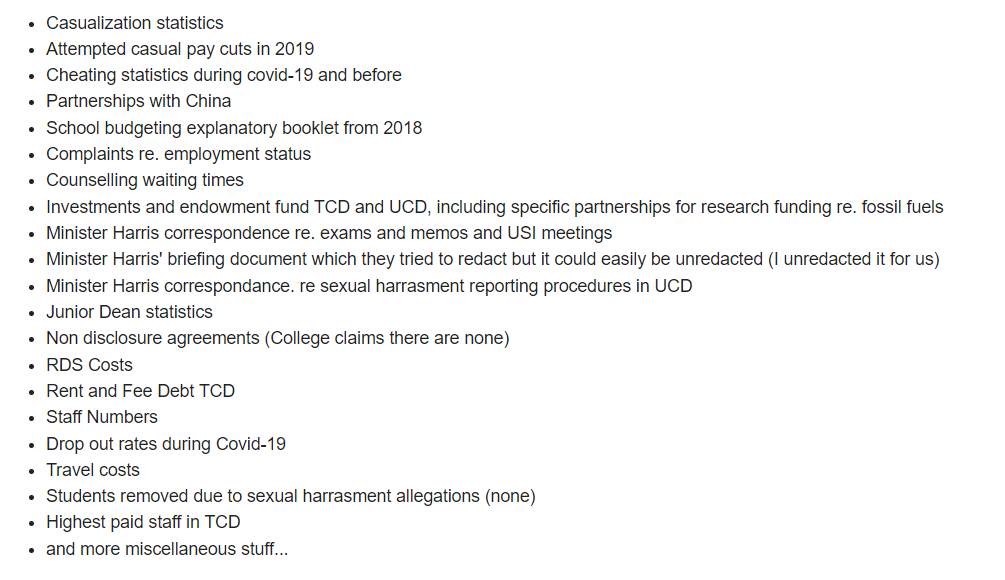Click Minister Harris exams and memos correspondence item
Viewport: 1005px width, 580px height.
pyautogui.click(x=329, y=233)
